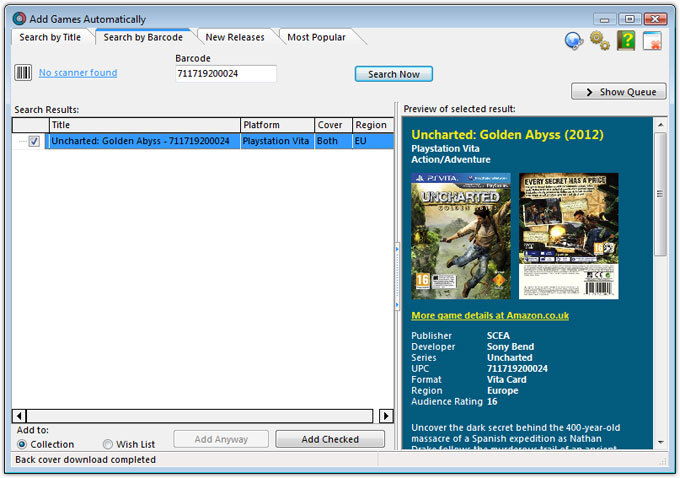Click the Region column header
Viewport: 680px width, 478px height.
click(x=373, y=125)
